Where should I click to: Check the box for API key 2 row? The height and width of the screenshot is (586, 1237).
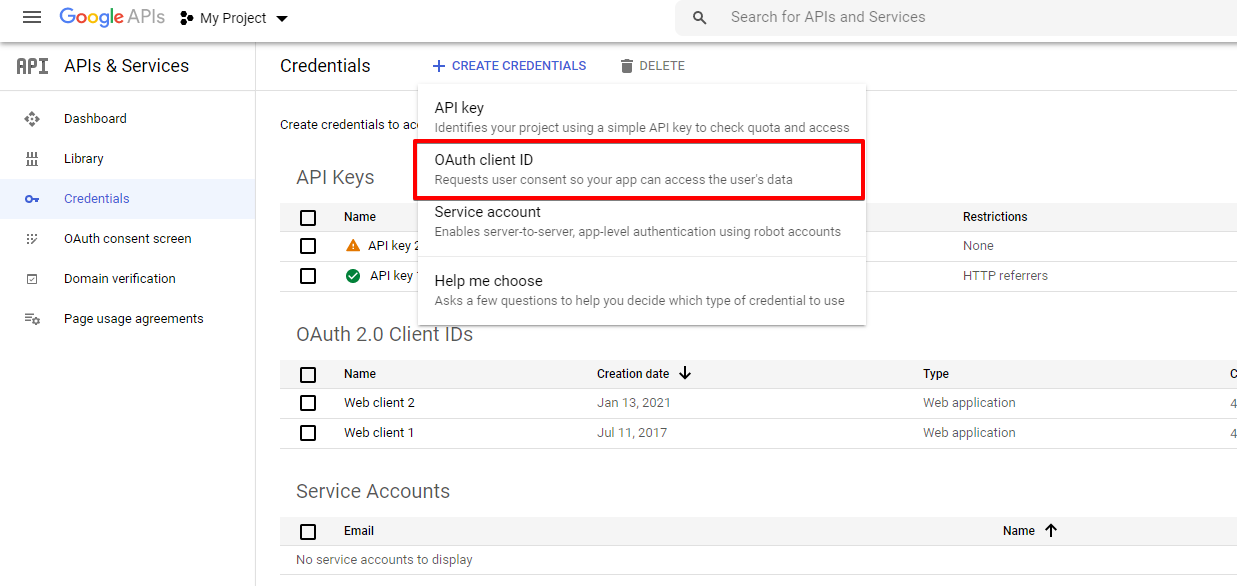308,246
